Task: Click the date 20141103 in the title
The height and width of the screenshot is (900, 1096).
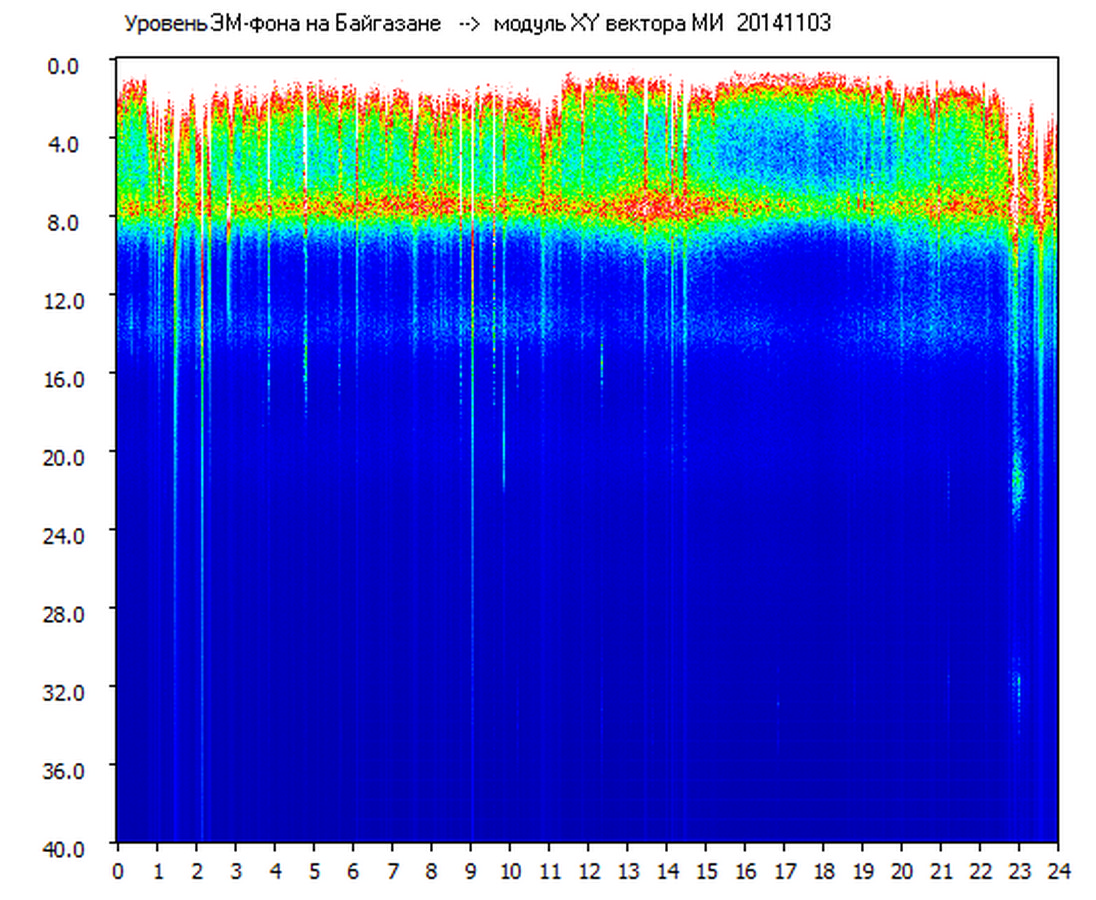Action: point(783,24)
